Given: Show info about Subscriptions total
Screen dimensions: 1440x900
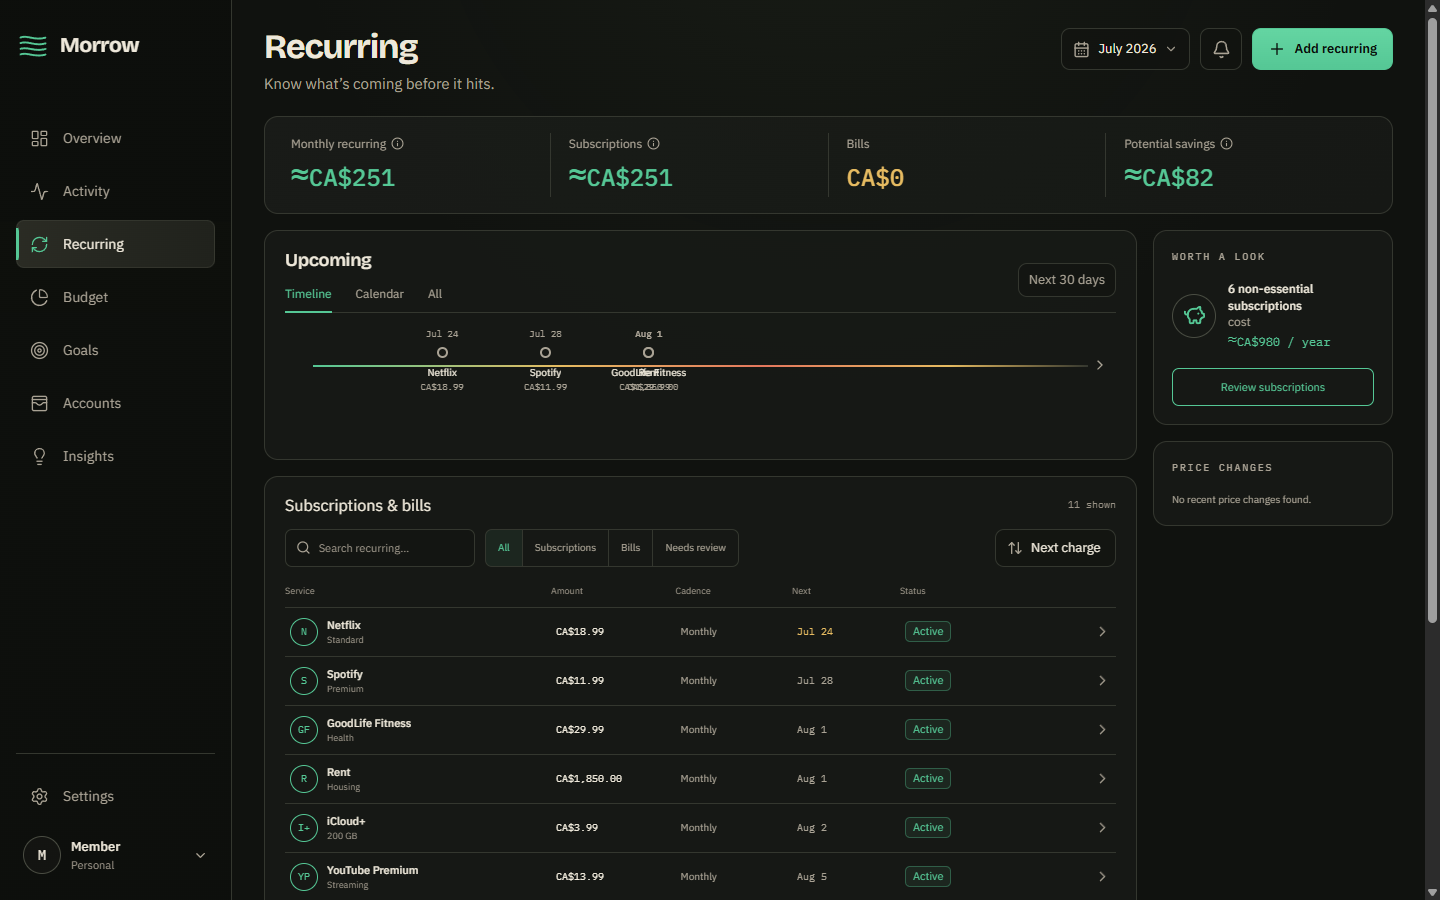Looking at the screenshot, I should (x=653, y=144).
